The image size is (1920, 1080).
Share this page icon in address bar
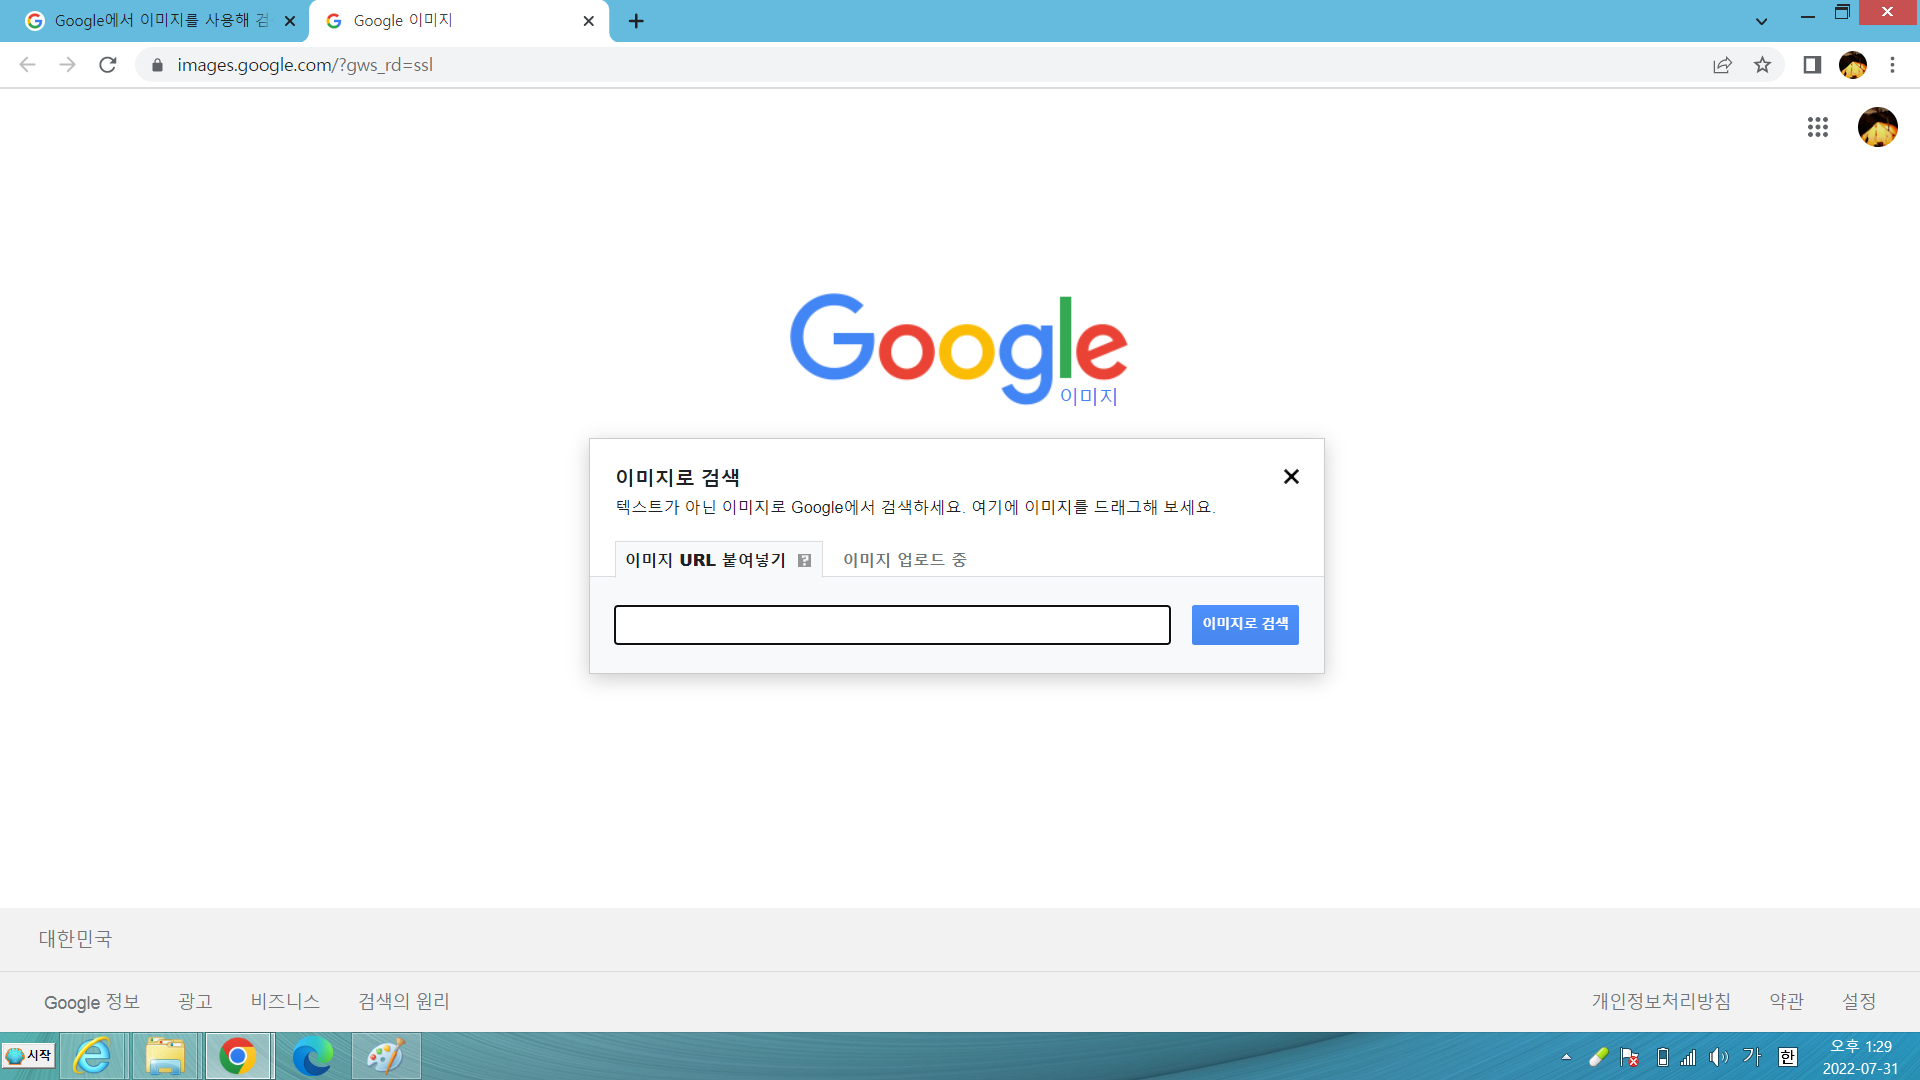pos(1722,65)
